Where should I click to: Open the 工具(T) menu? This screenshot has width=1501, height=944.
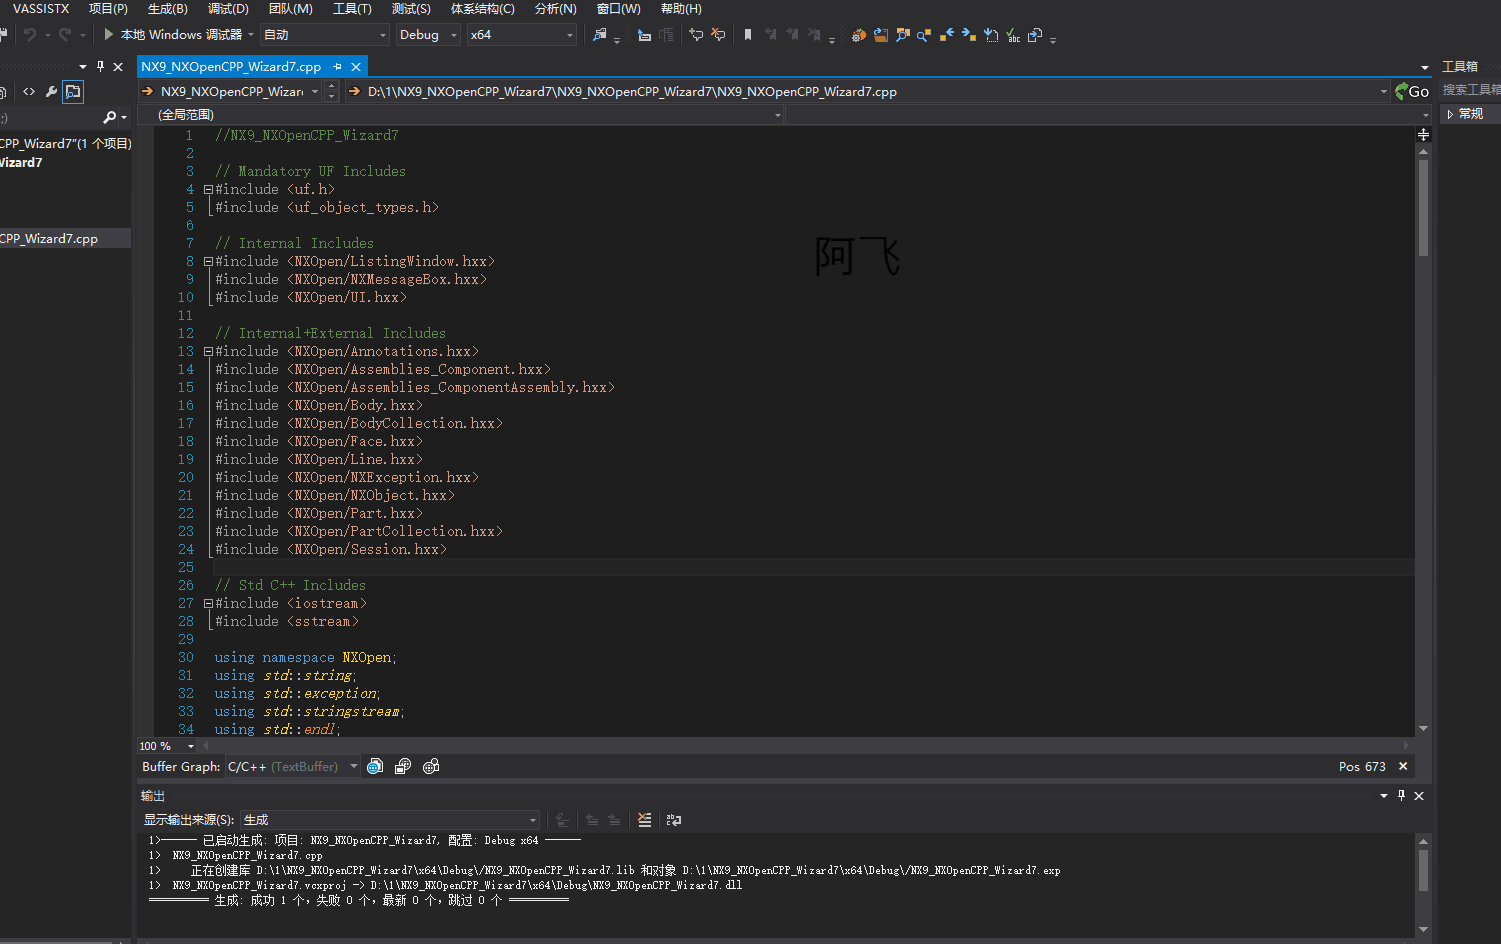[x=352, y=9]
